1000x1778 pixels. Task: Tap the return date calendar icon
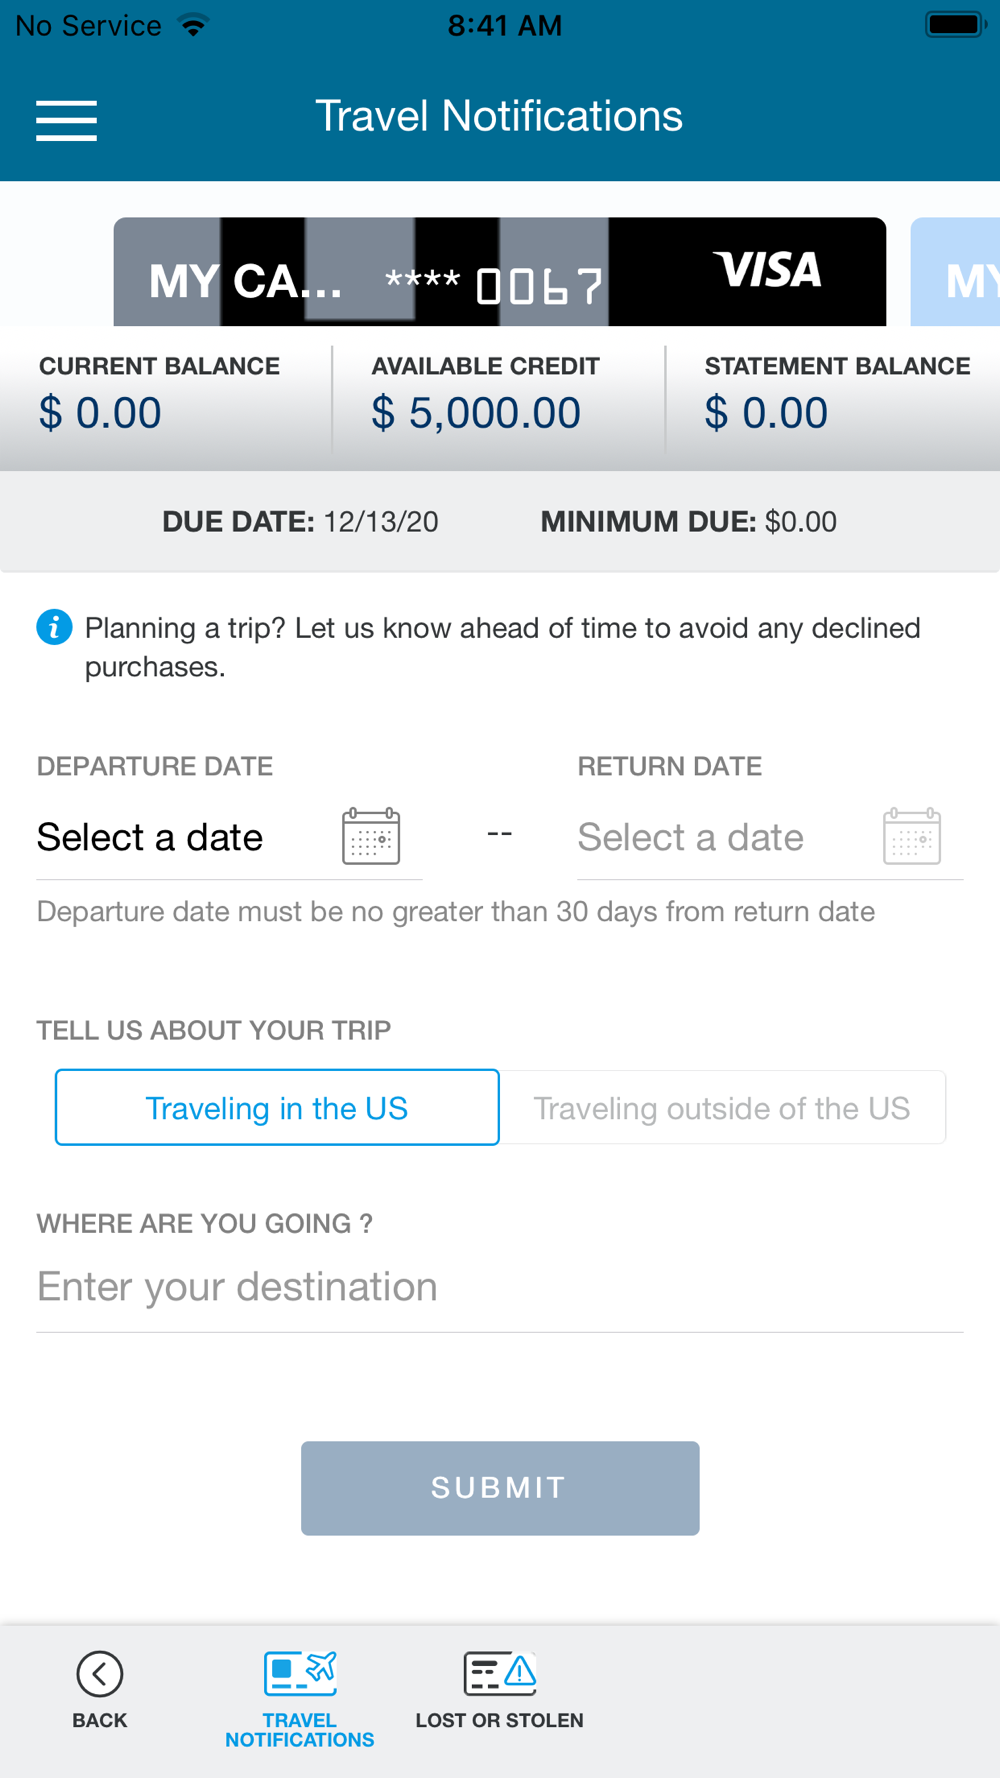point(911,836)
